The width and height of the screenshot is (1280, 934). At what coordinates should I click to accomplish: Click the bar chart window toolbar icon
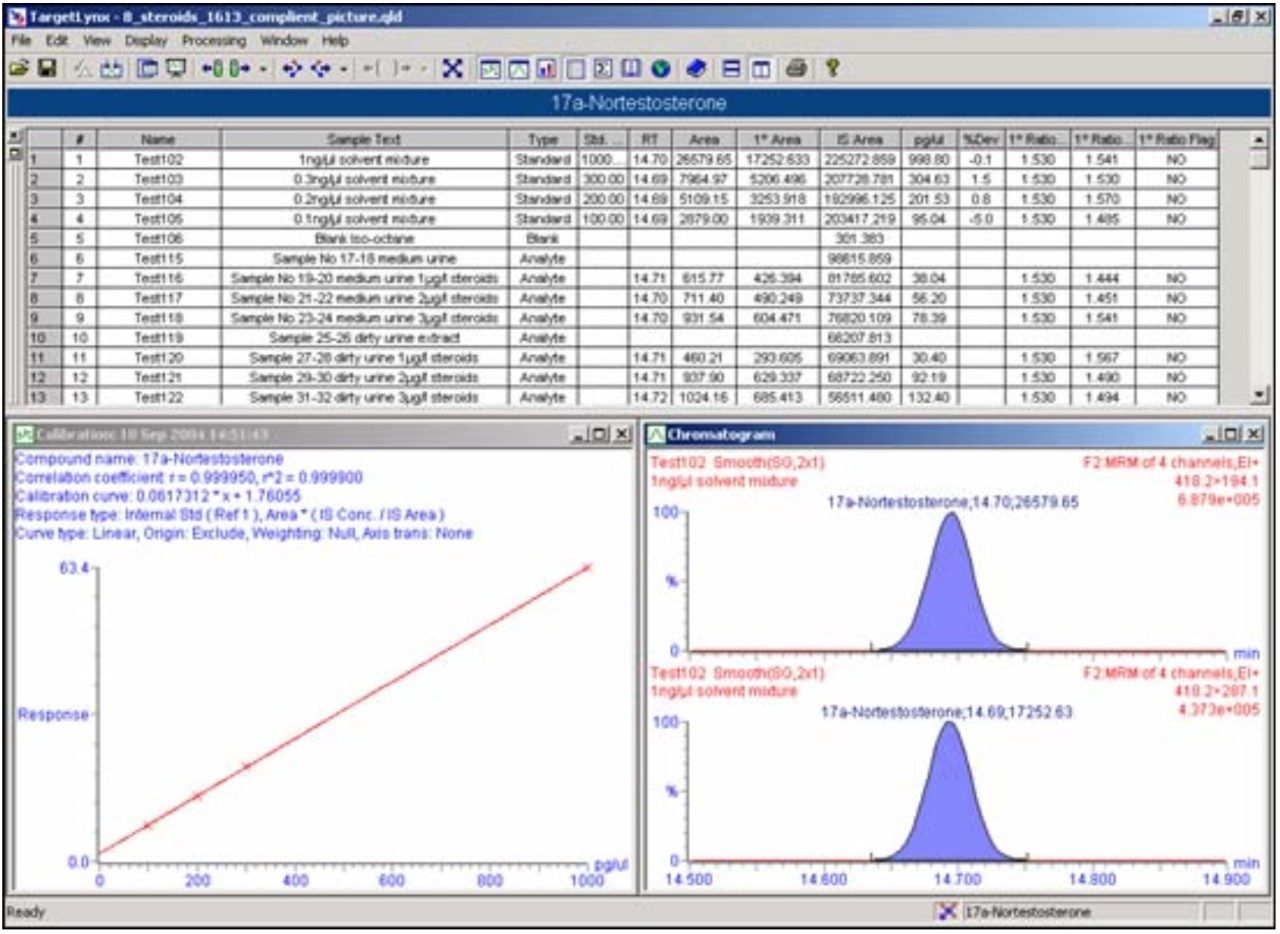[546, 68]
